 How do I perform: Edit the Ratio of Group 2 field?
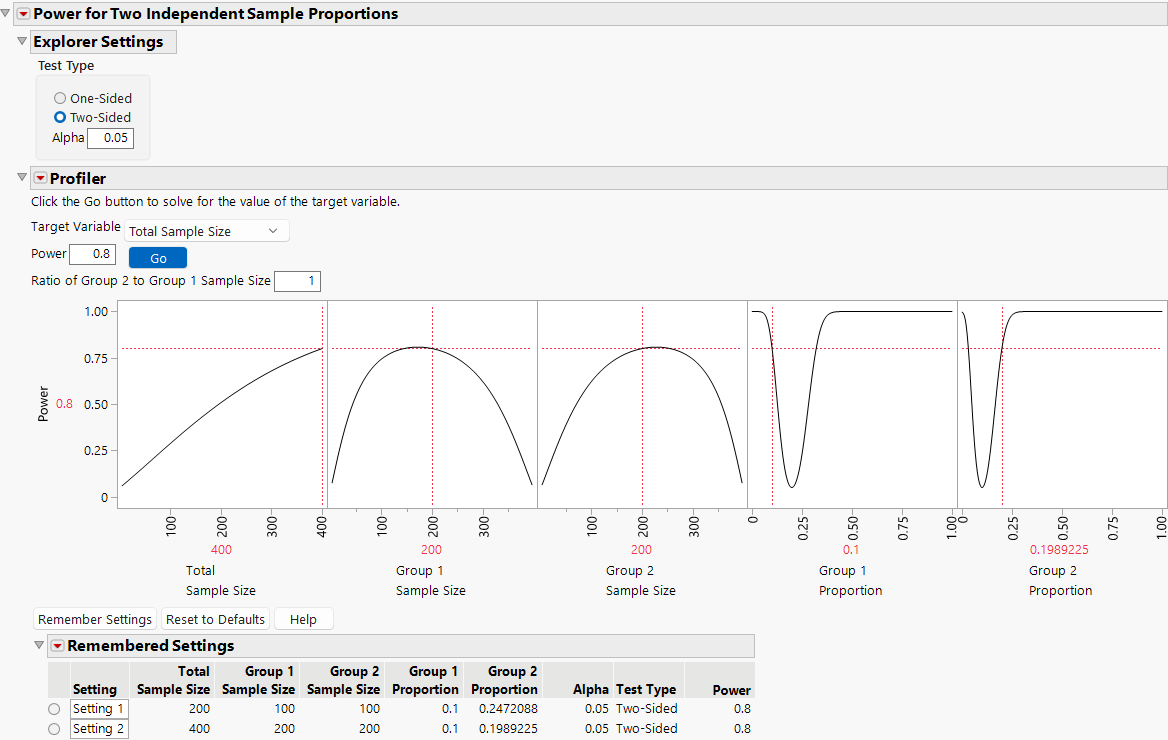[297, 281]
